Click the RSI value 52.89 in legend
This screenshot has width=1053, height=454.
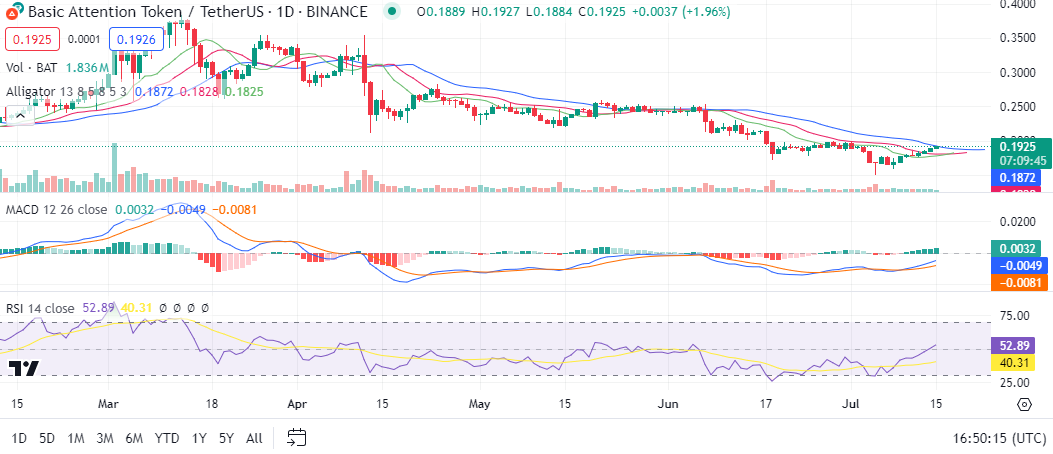point(98,308)
